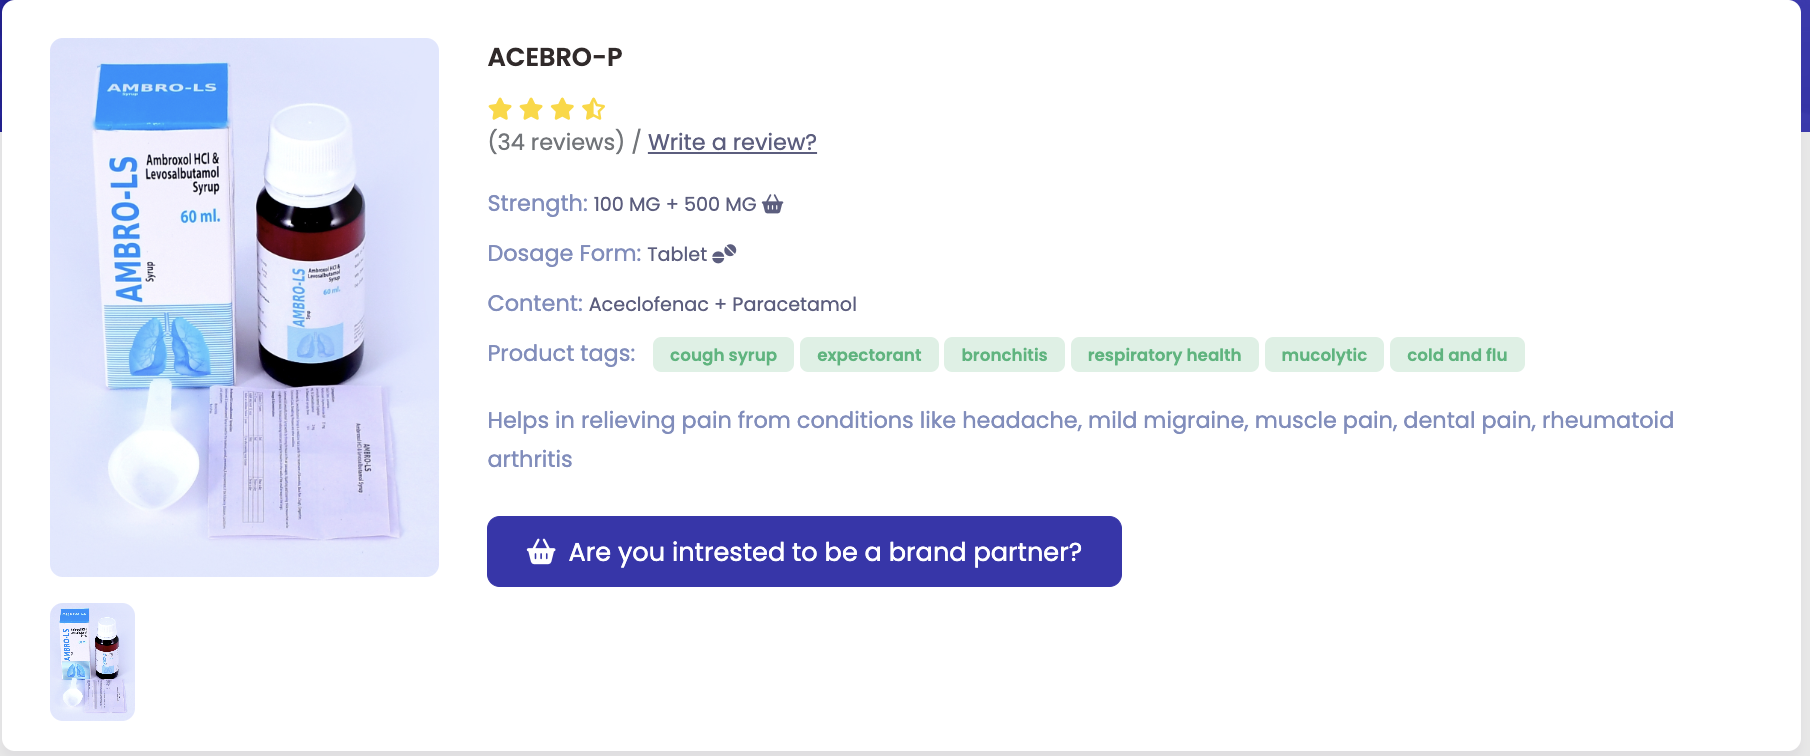Click the pill icon beside Dosage Form
This screenshot has width=1810, height=756.
(724, 253)
